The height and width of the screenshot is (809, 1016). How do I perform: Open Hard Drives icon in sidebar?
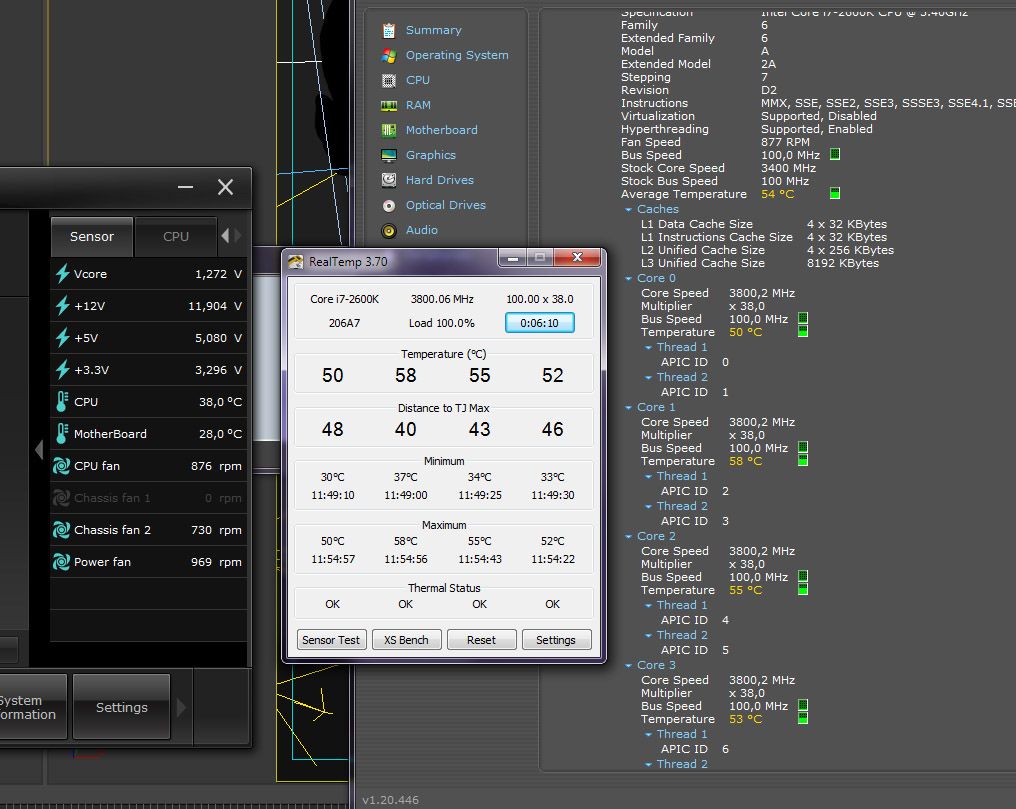[x=389, y=180]
